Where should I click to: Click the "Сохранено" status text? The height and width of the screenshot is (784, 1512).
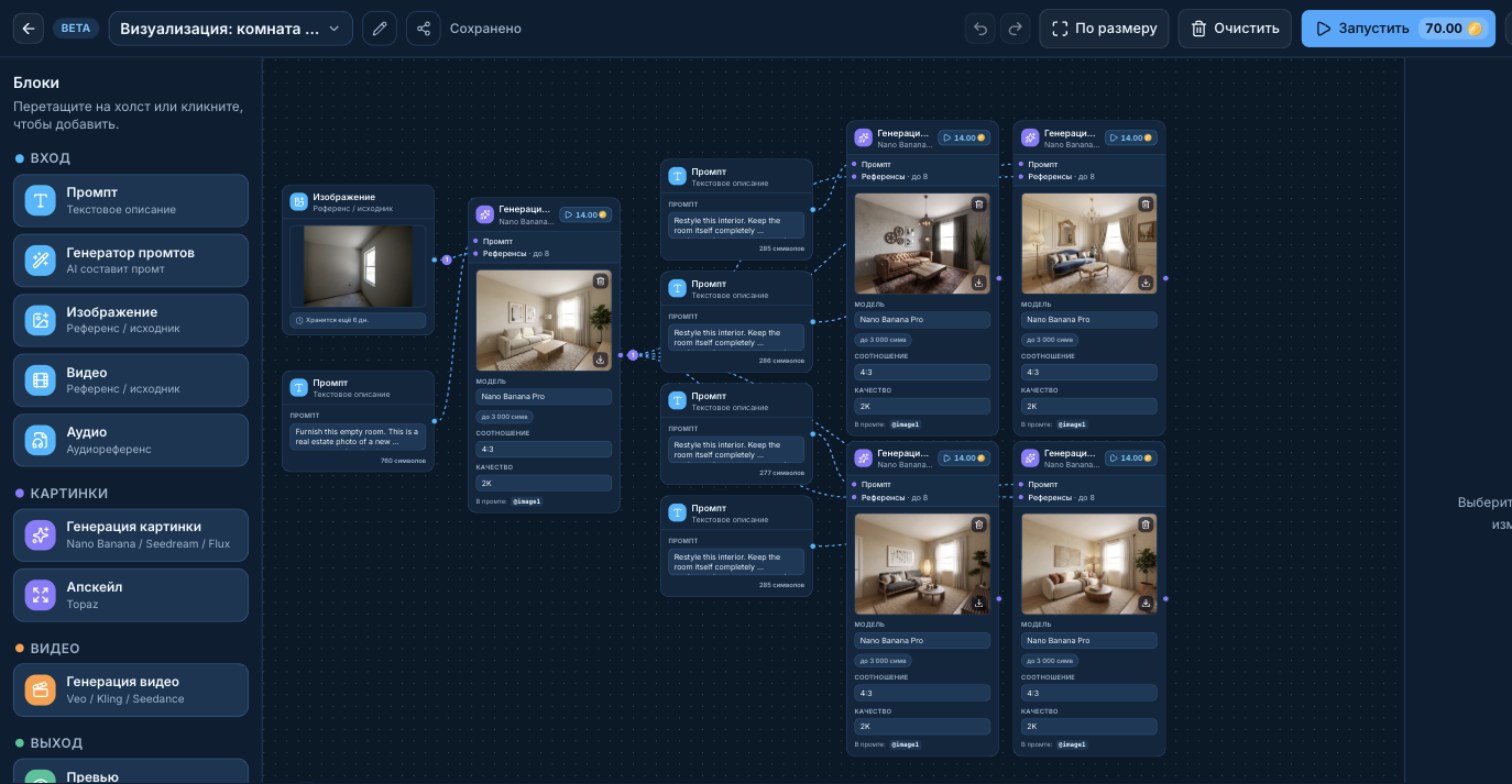486,28
